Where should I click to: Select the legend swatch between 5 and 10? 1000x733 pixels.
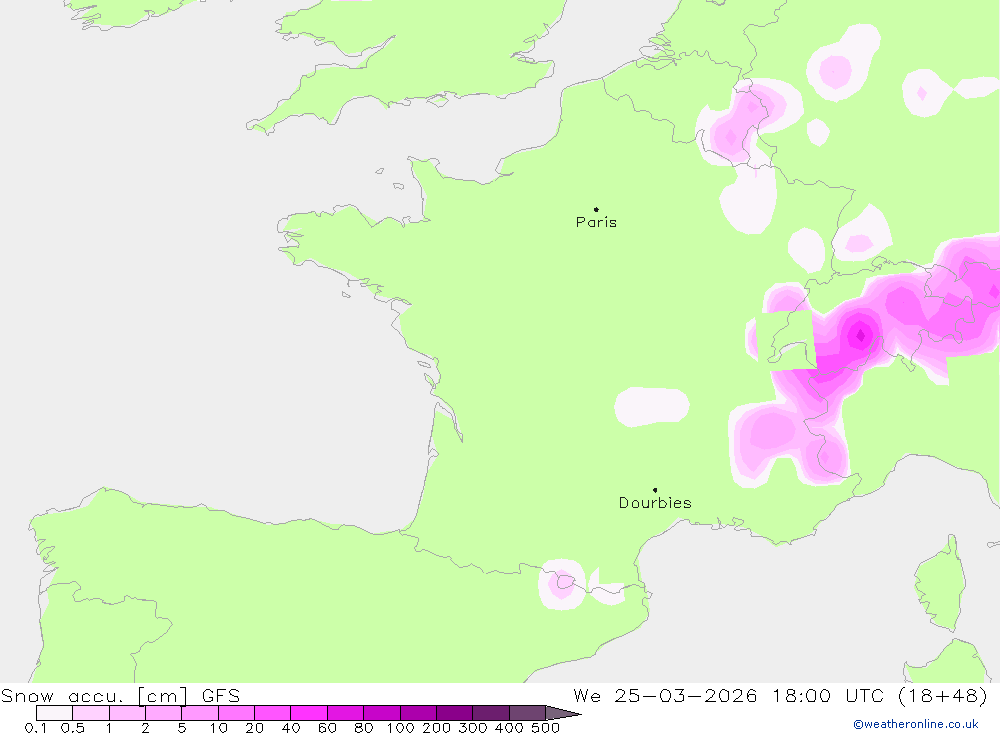click(x=200, y=713)
